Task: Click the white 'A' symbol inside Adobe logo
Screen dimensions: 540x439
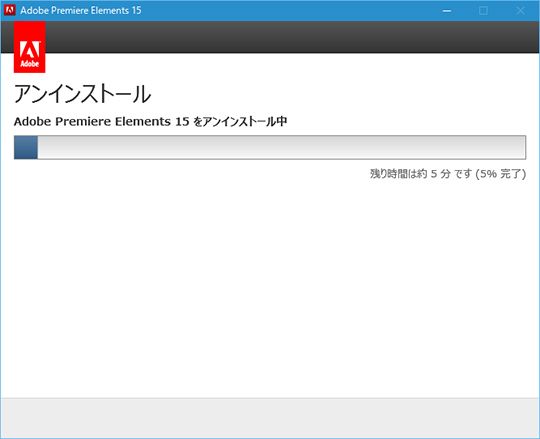Action: 30,50
